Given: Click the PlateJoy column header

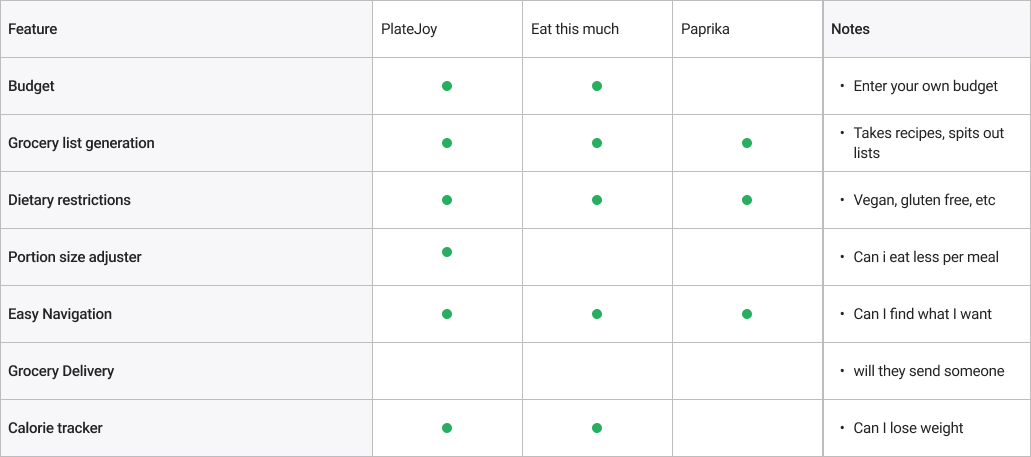Looking at the screenshot, I should pyautogui.click(x=409, y=30).
